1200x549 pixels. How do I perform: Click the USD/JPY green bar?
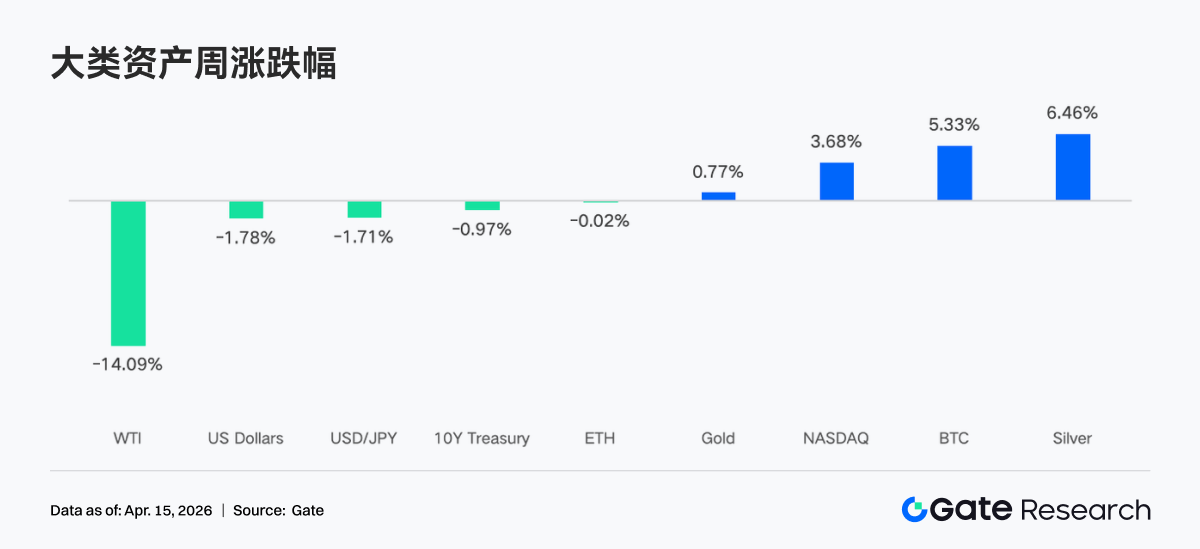(364, 209)
